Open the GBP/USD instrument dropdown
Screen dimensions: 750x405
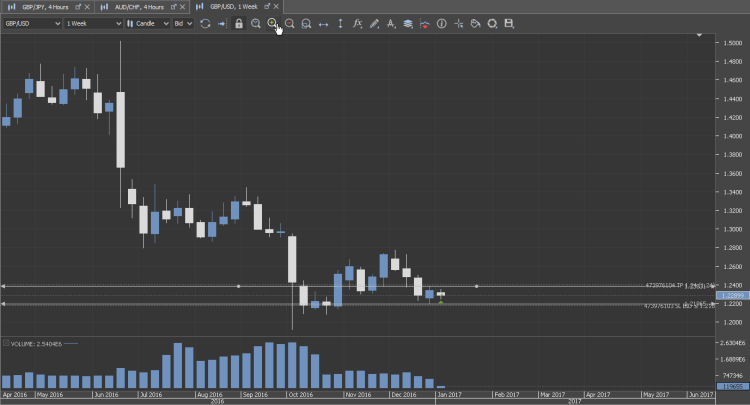tap(31, 23)
